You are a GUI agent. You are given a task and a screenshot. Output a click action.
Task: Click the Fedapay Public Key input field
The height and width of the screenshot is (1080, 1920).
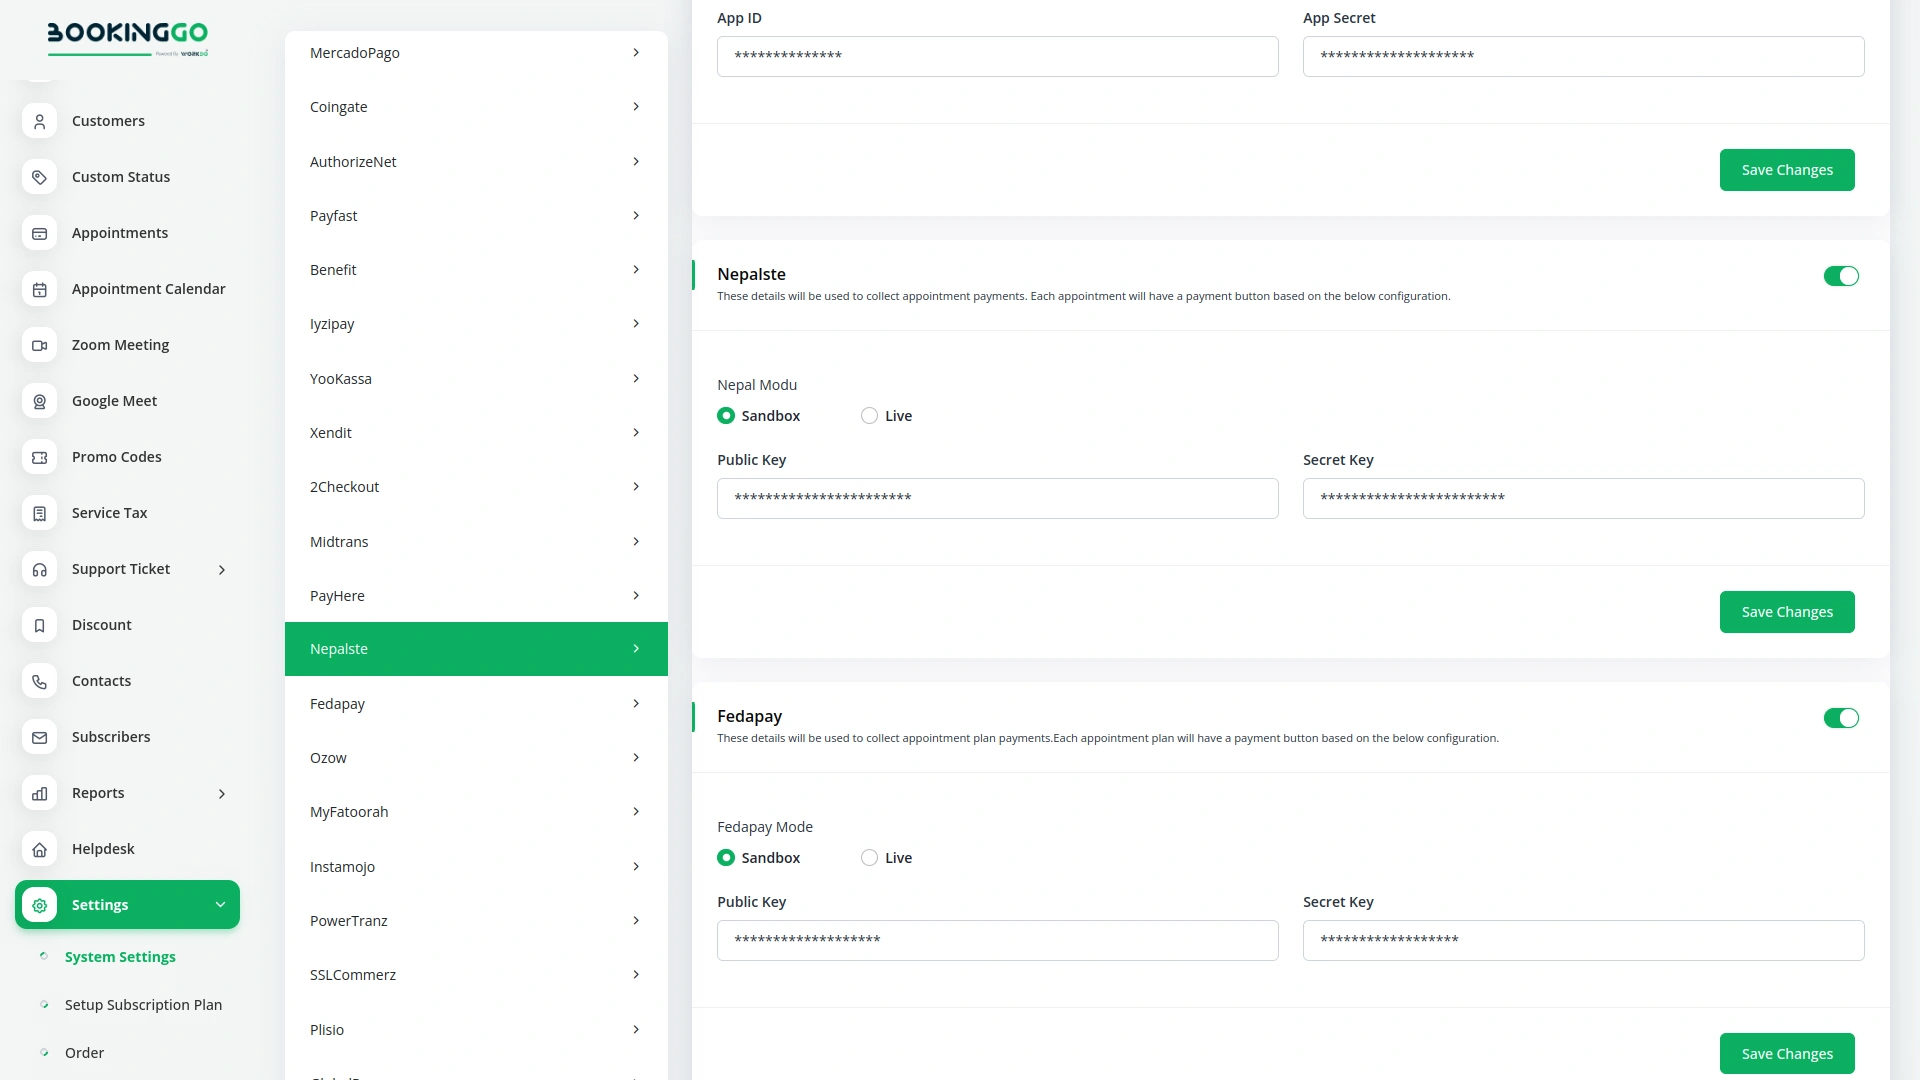[997, 940]
